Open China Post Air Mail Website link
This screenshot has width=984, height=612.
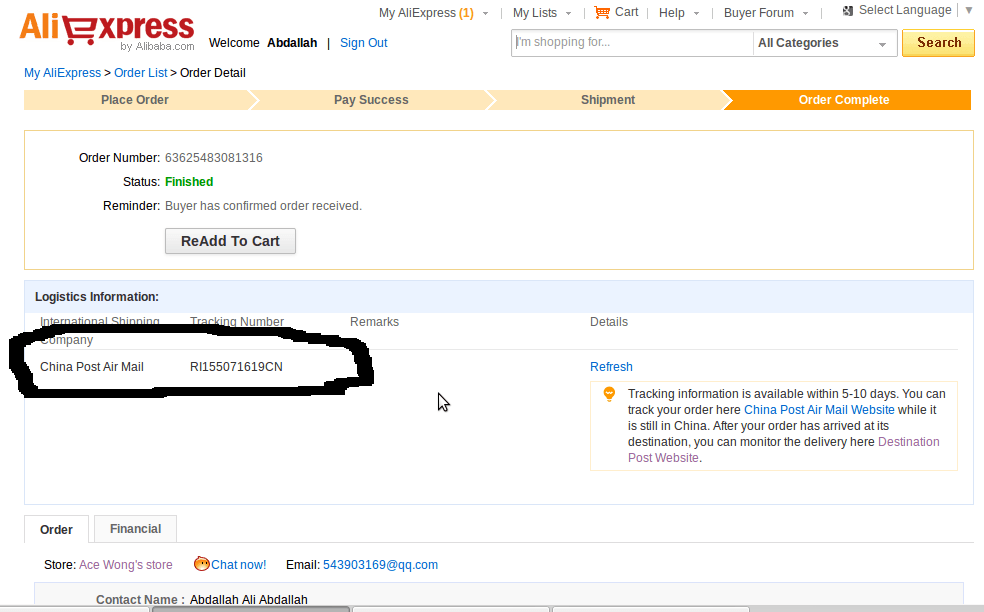pyautogui.click(x=819, y=410)
